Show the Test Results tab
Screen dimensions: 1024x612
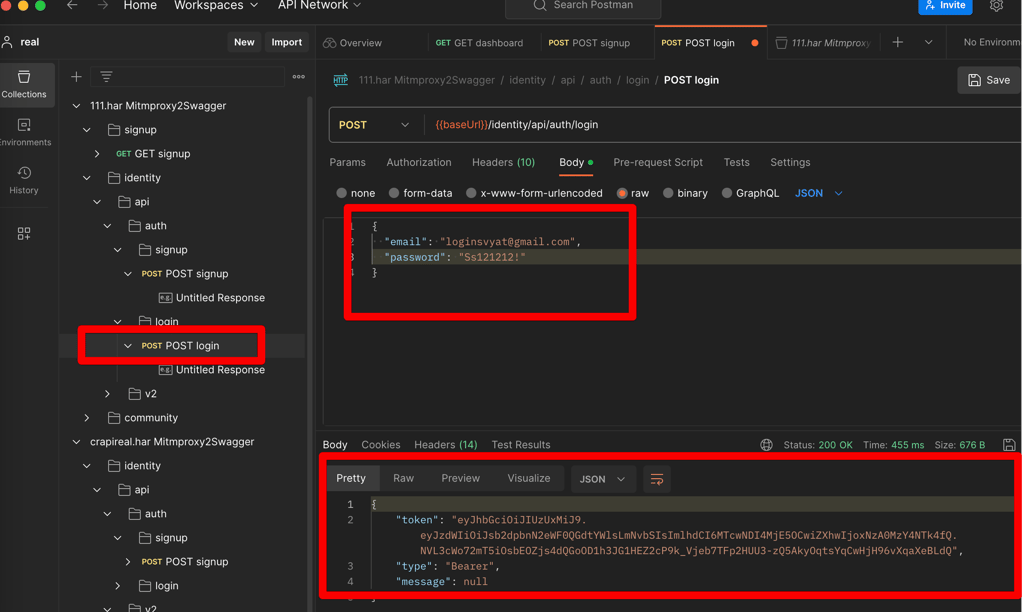pos(520,445)
